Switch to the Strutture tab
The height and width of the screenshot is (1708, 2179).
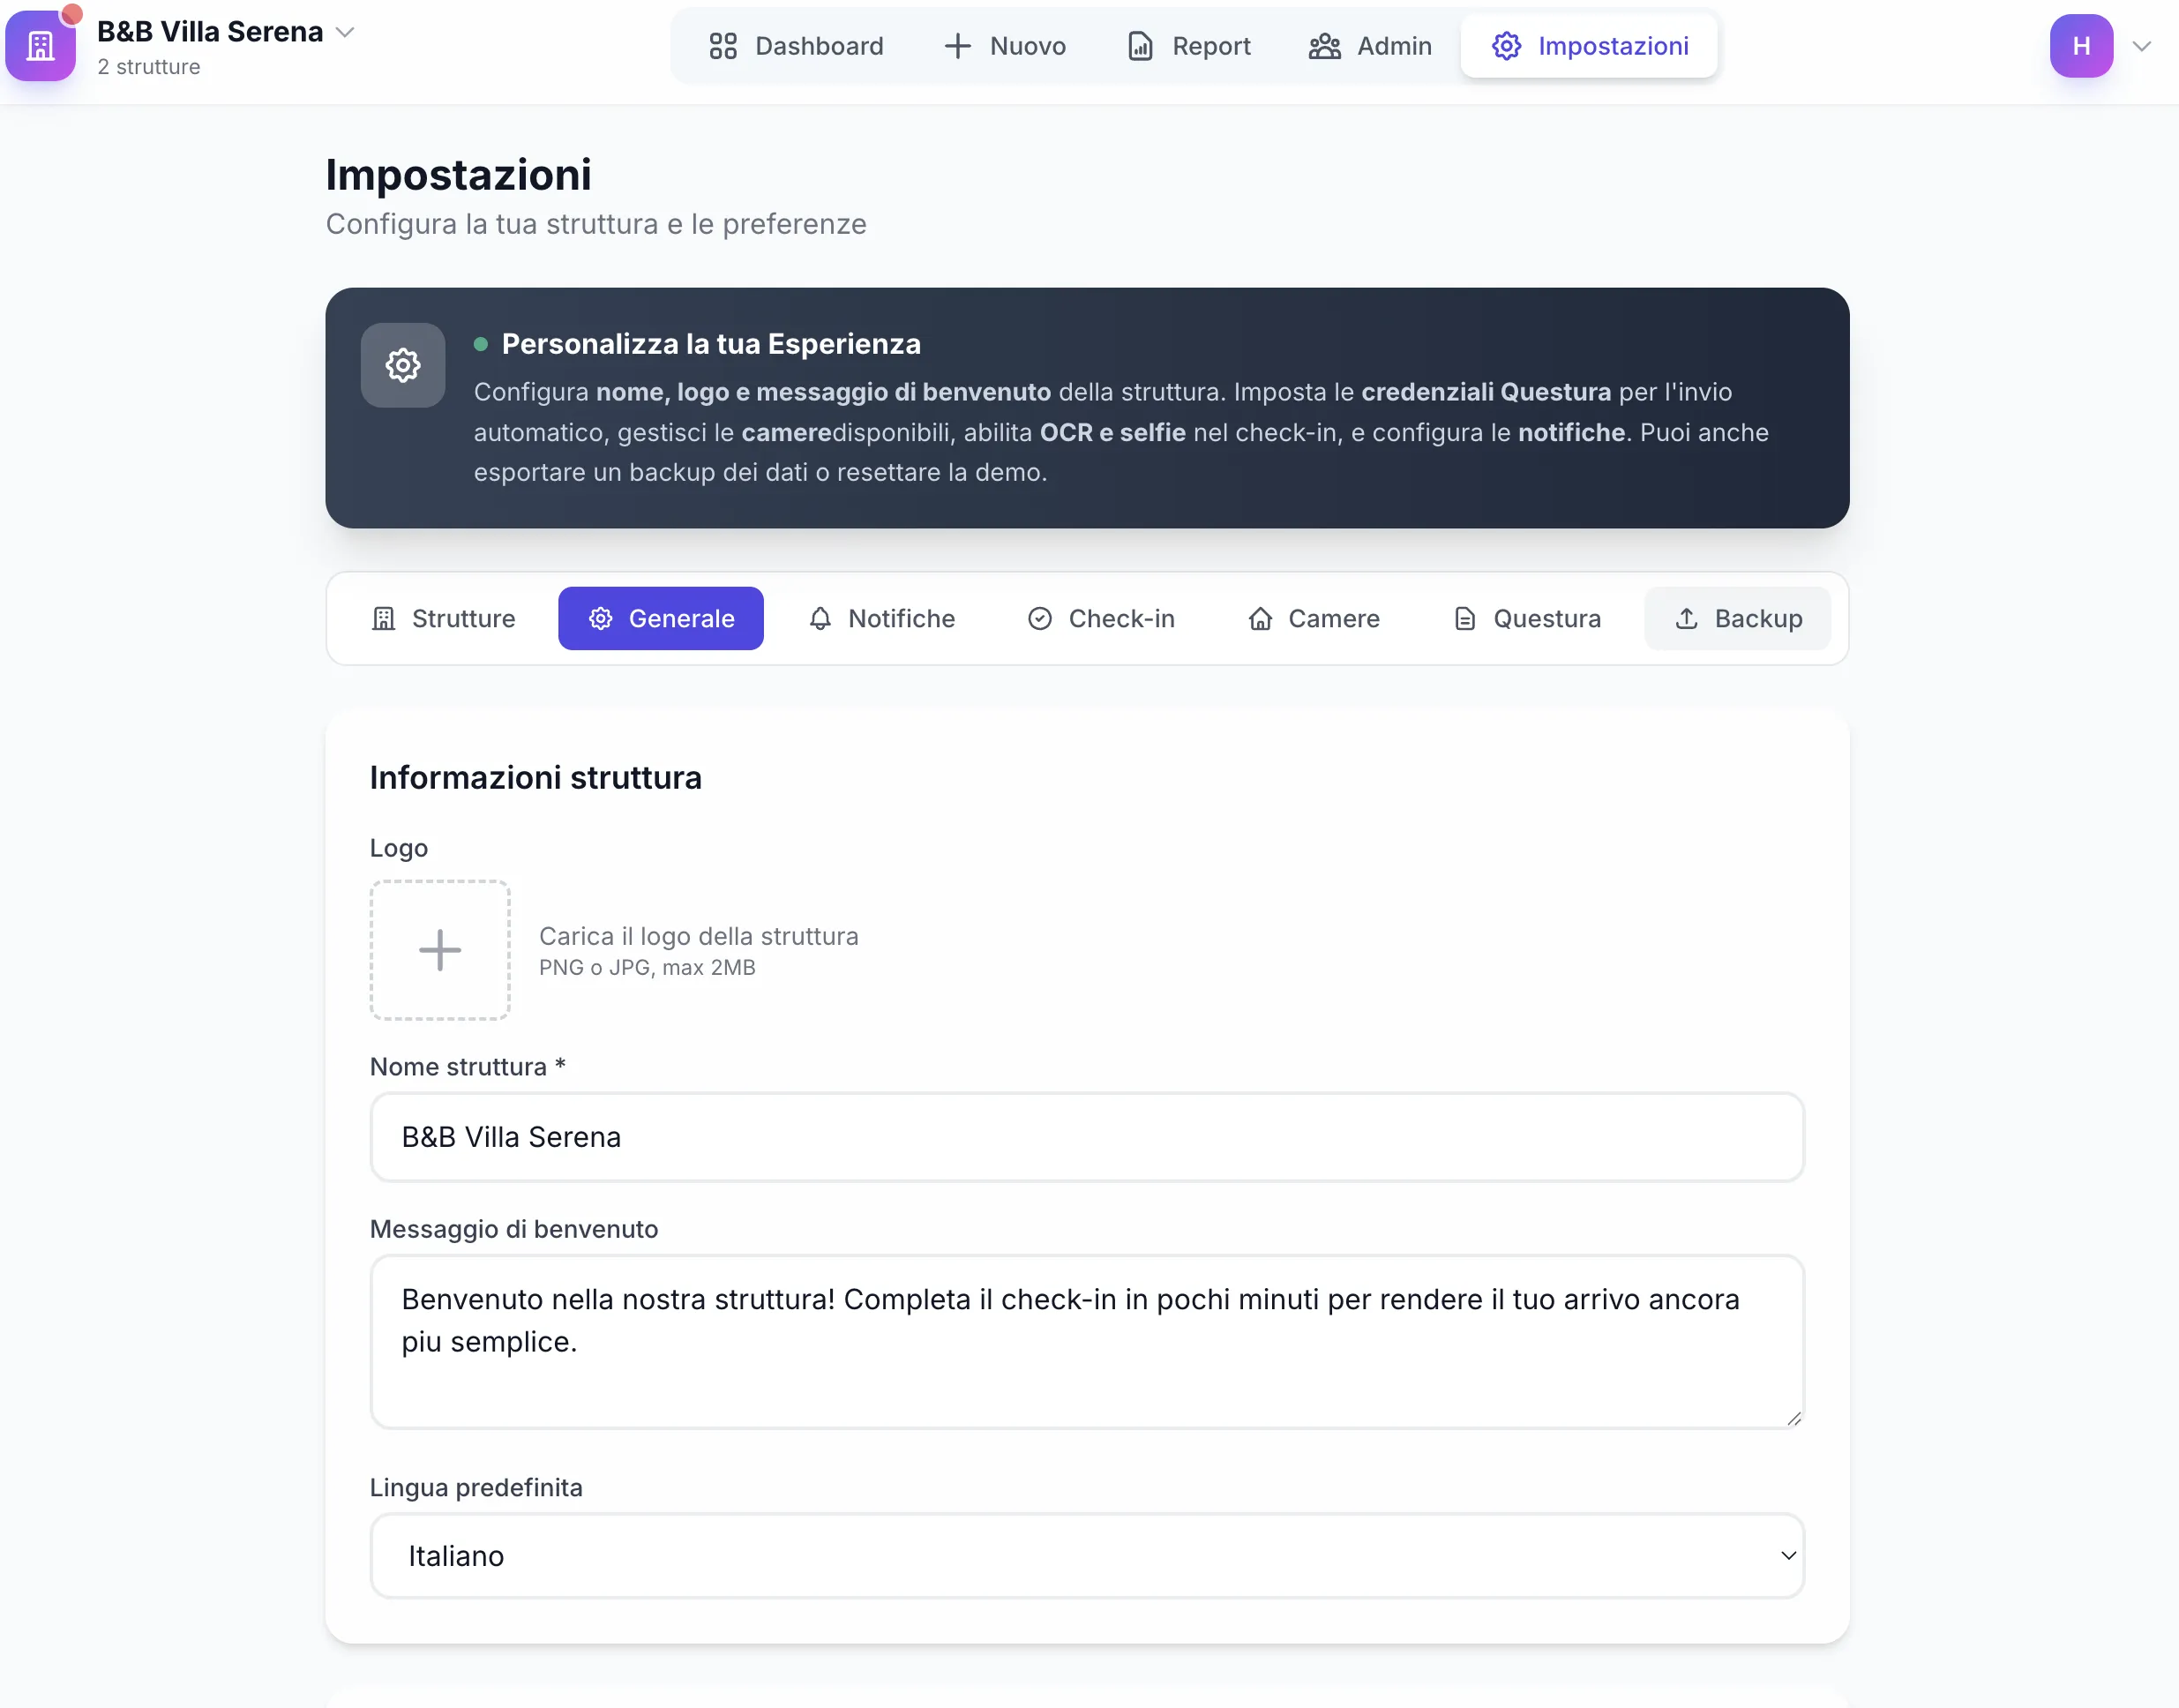click(x=443, y=618)
